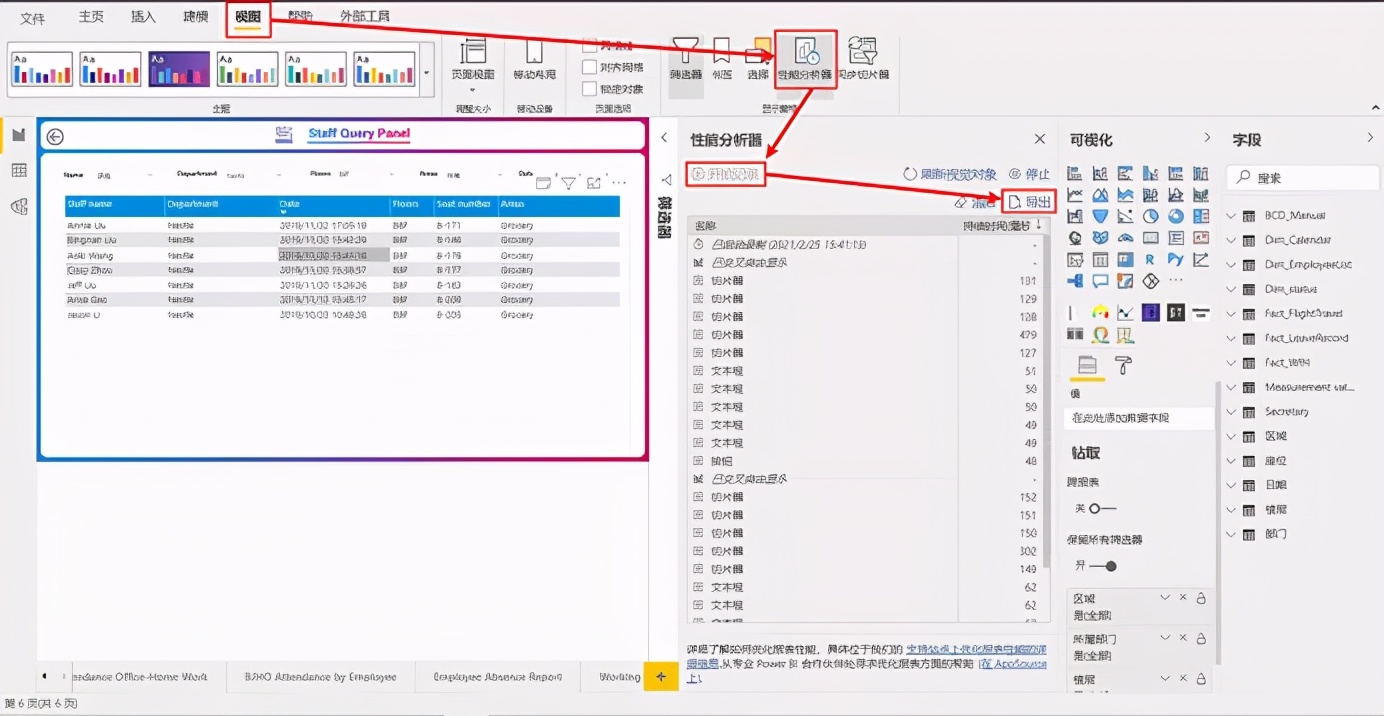This screenshot has width=1384, height=716.
Task: Switch to Data view in left sidebar
Action: [x=18, y=171]
